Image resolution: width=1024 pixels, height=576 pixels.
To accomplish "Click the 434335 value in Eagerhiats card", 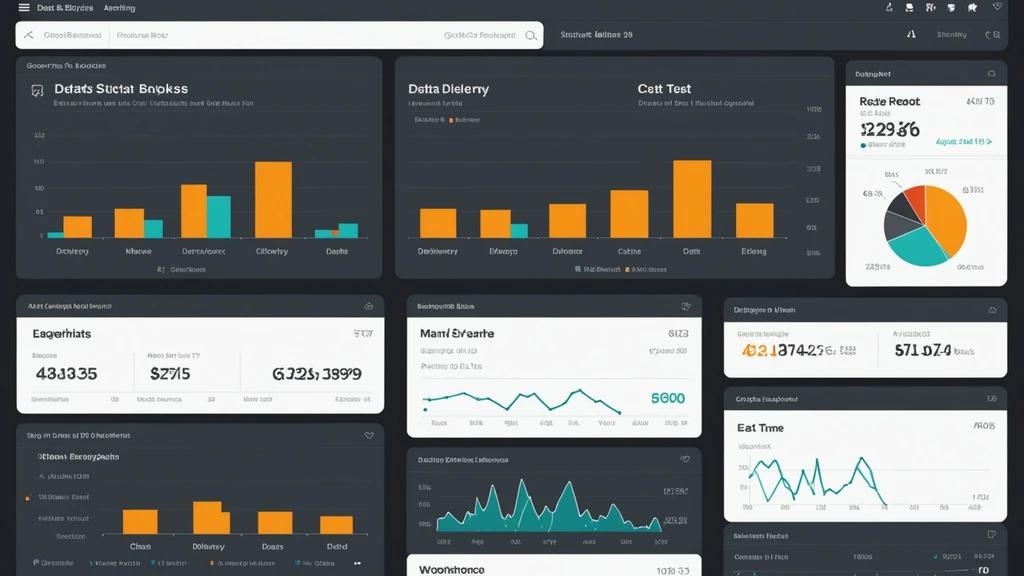I will 66,374.
